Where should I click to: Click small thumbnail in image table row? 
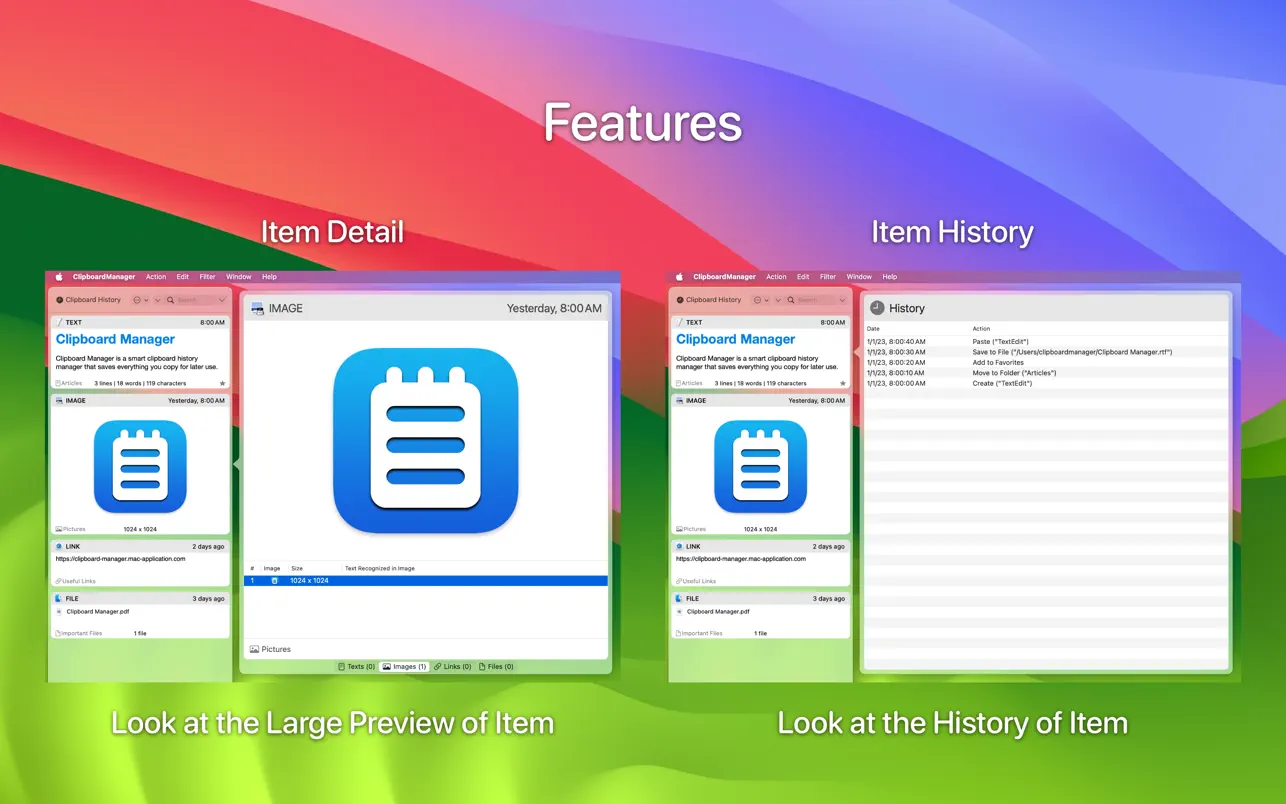click(275, 581)
